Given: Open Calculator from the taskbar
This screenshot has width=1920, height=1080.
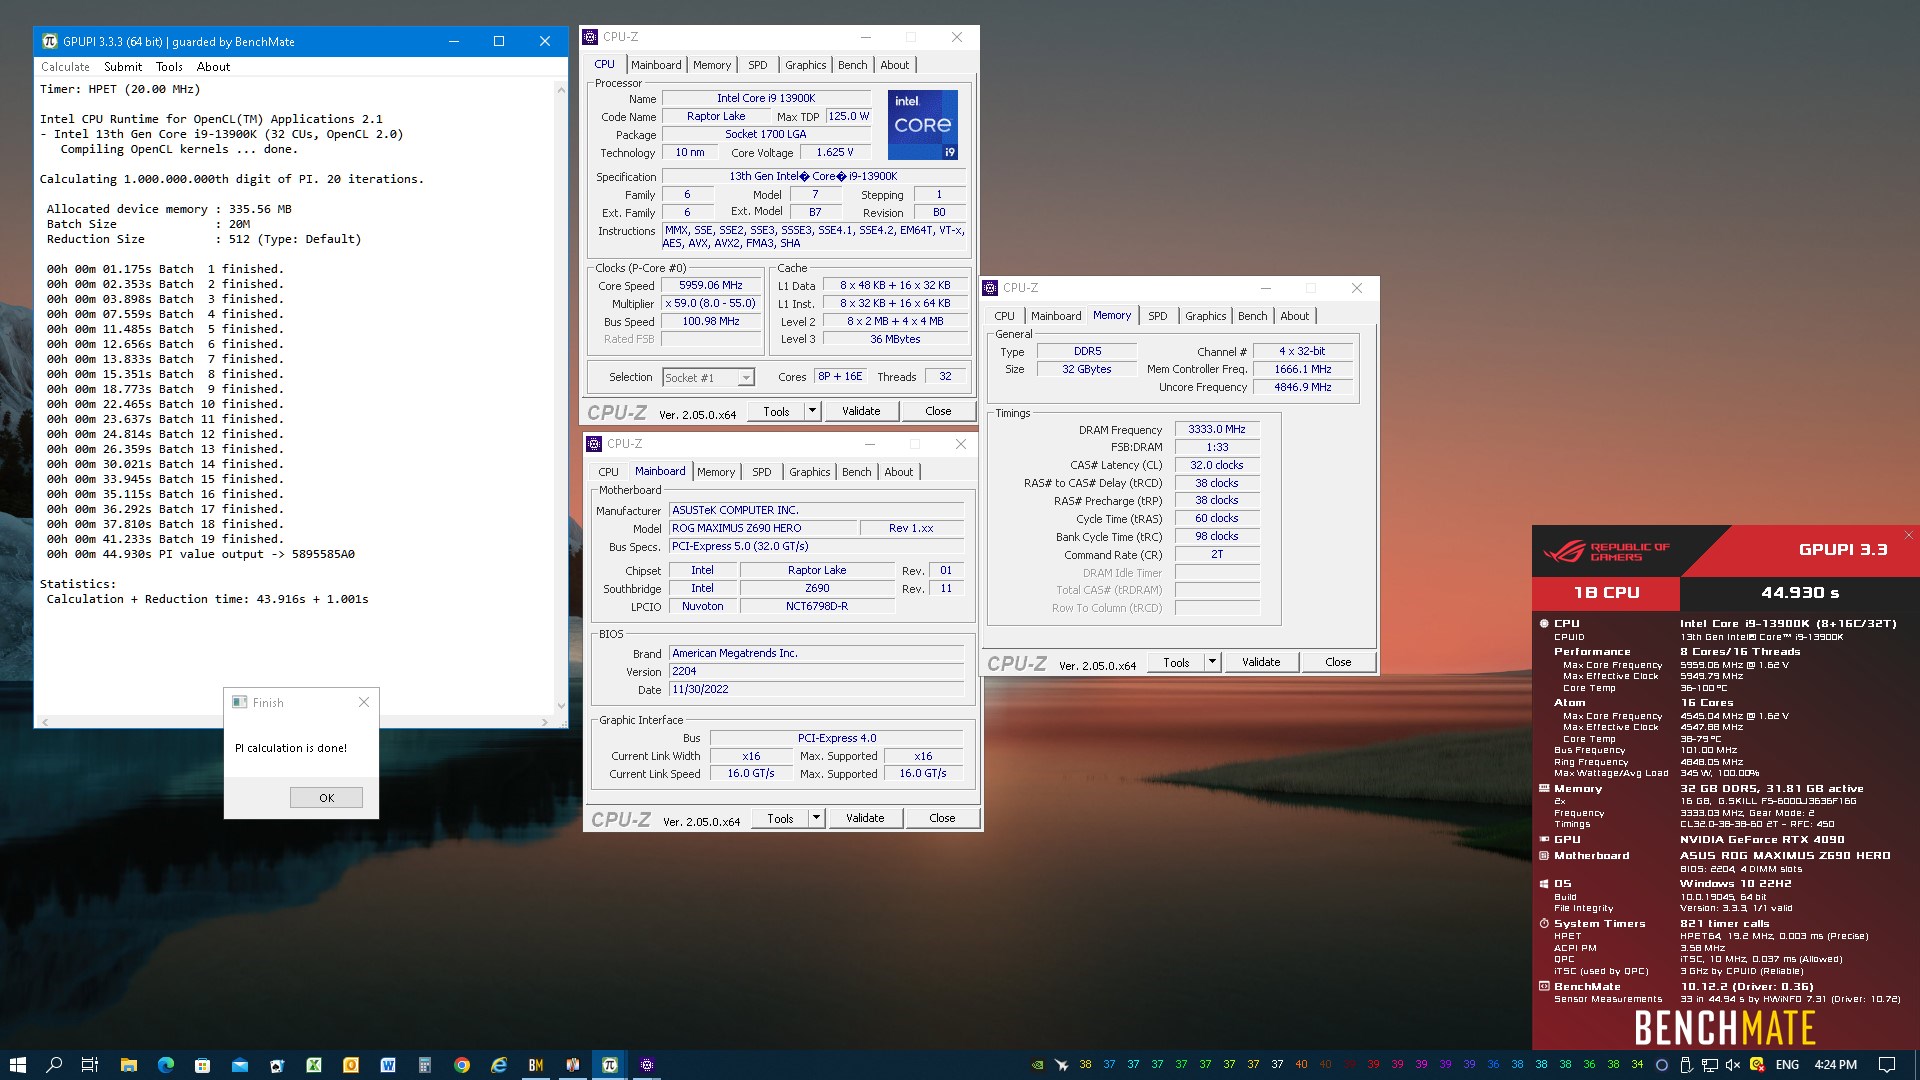Looking at the screenshot, I should point(424,1065).
